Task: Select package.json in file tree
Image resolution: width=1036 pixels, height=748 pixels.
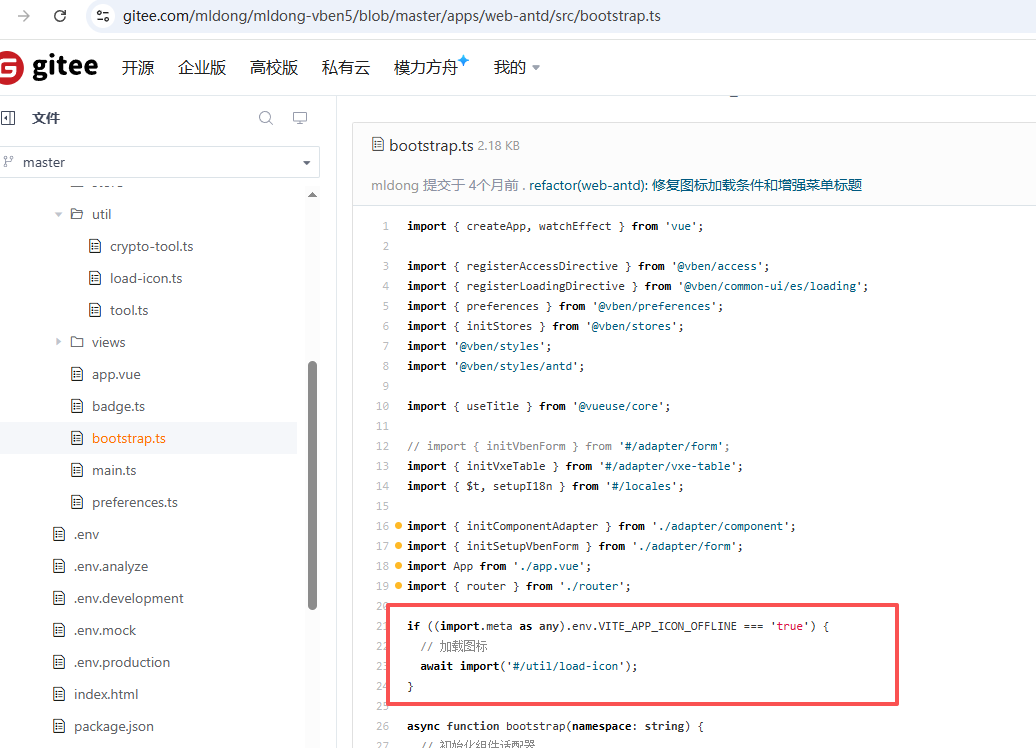Action: 113,726
